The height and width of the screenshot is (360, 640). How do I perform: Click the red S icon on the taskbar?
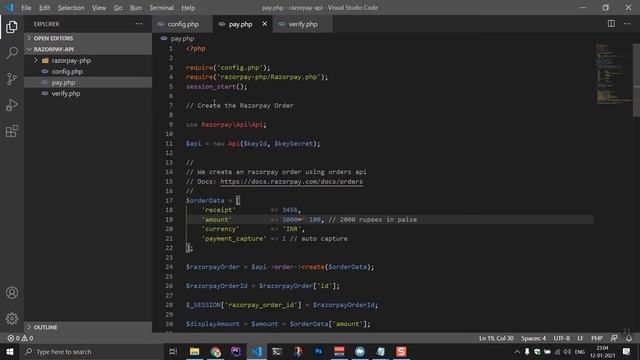(x=401, y=351)
